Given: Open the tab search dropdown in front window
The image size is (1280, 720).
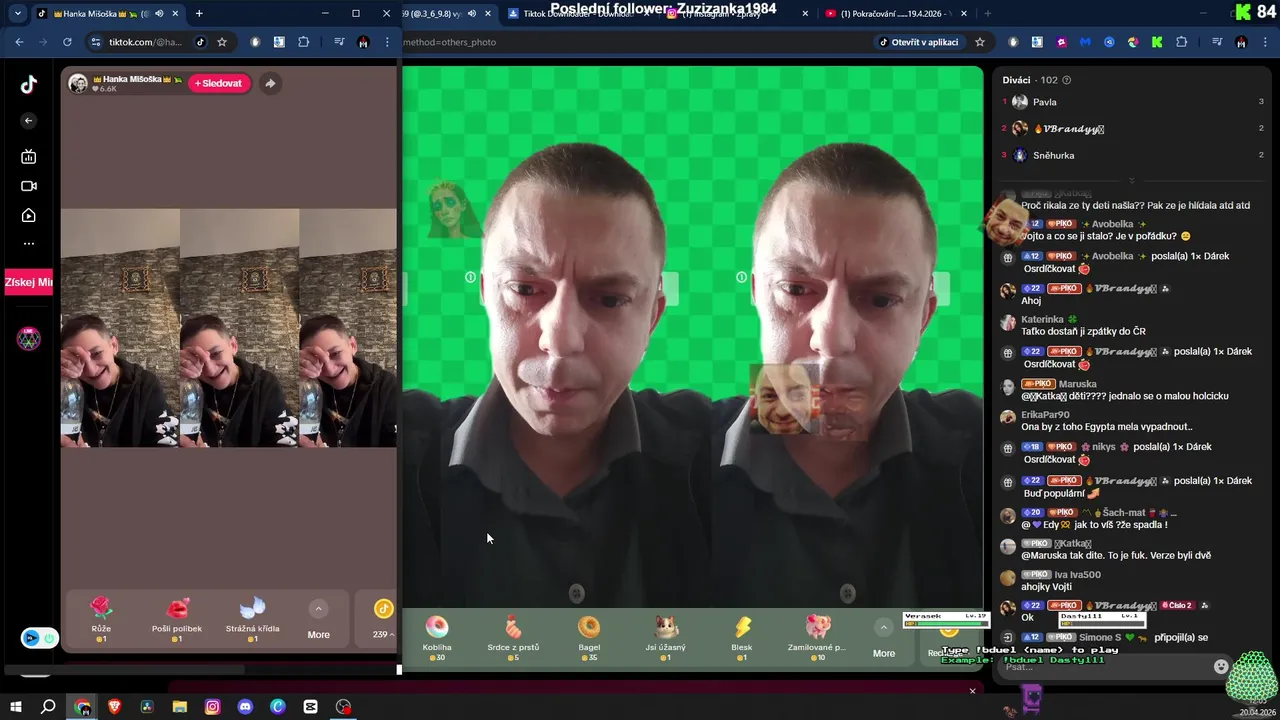Looking at the screenshot, I should tap(17, 14).
